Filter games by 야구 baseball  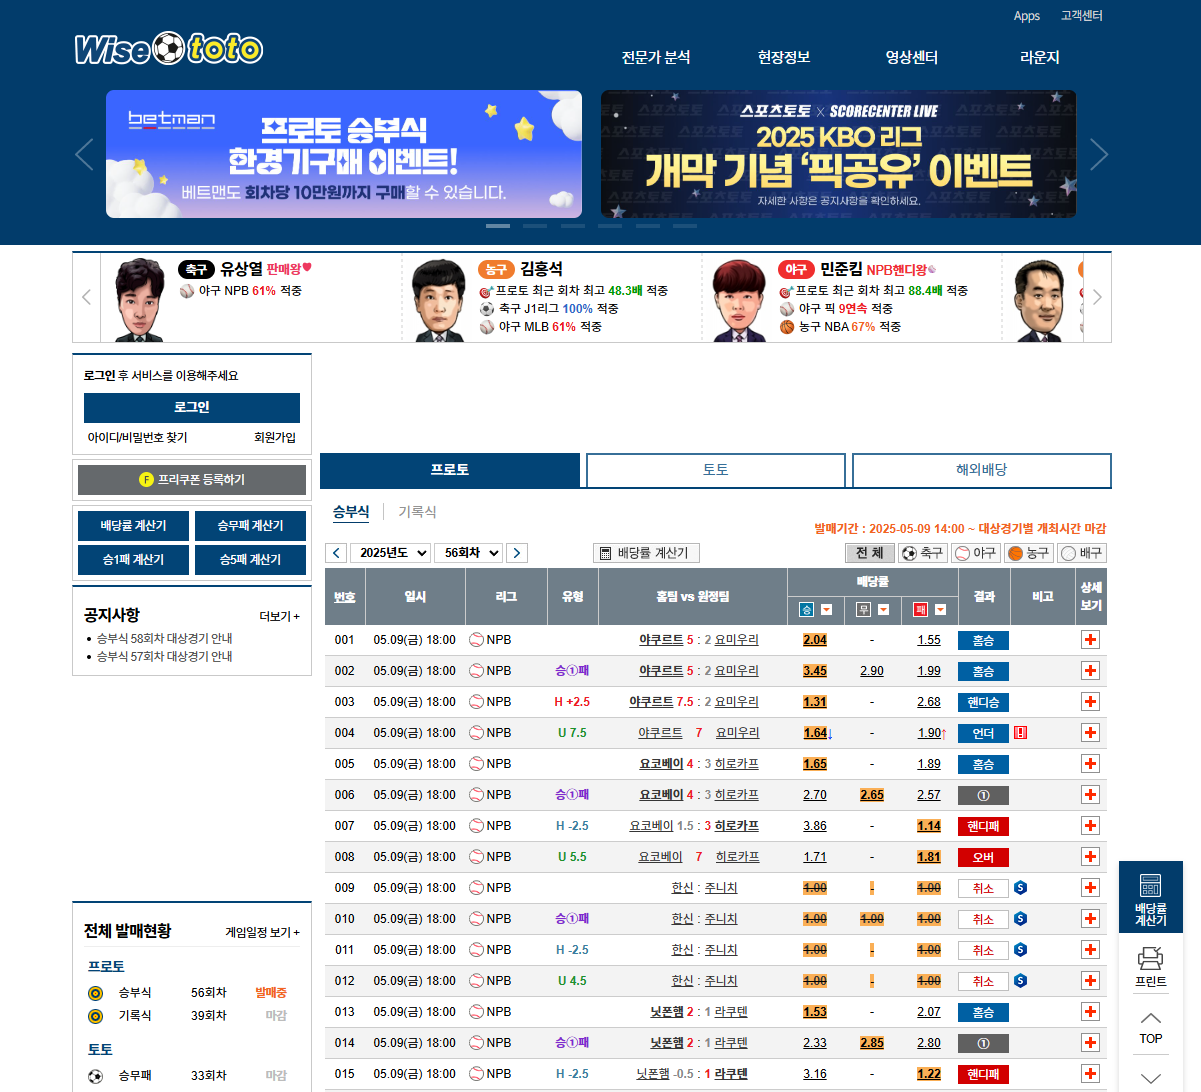point(975,553)
